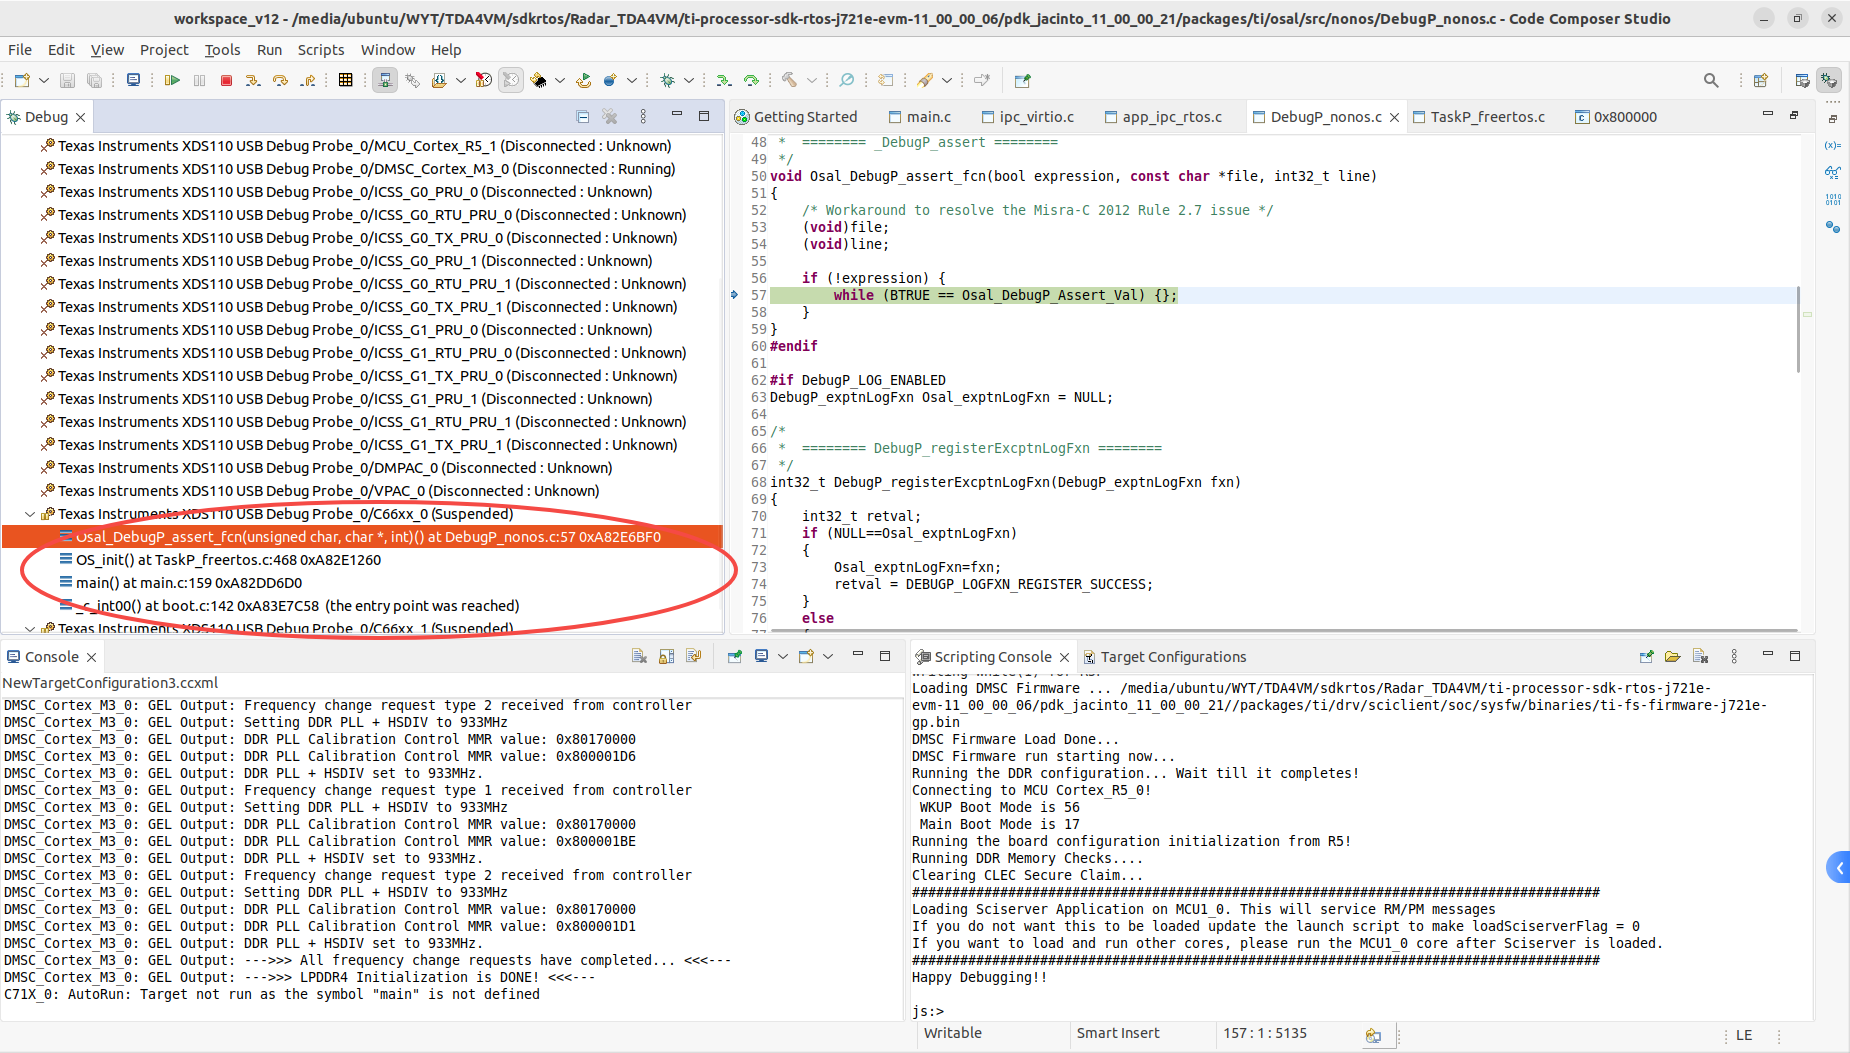Click Remove All Terminated Launches icon

tap(610, 117)
